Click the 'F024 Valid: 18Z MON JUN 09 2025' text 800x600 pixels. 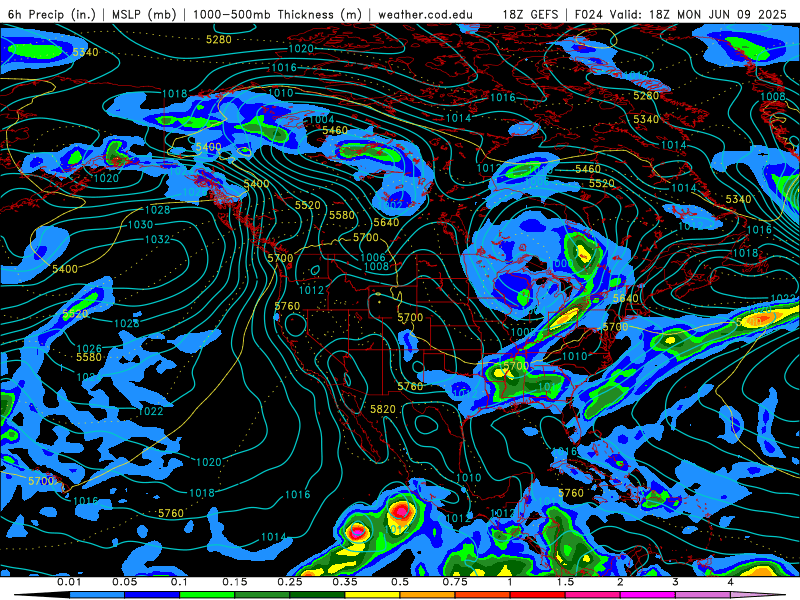(681, 14)
